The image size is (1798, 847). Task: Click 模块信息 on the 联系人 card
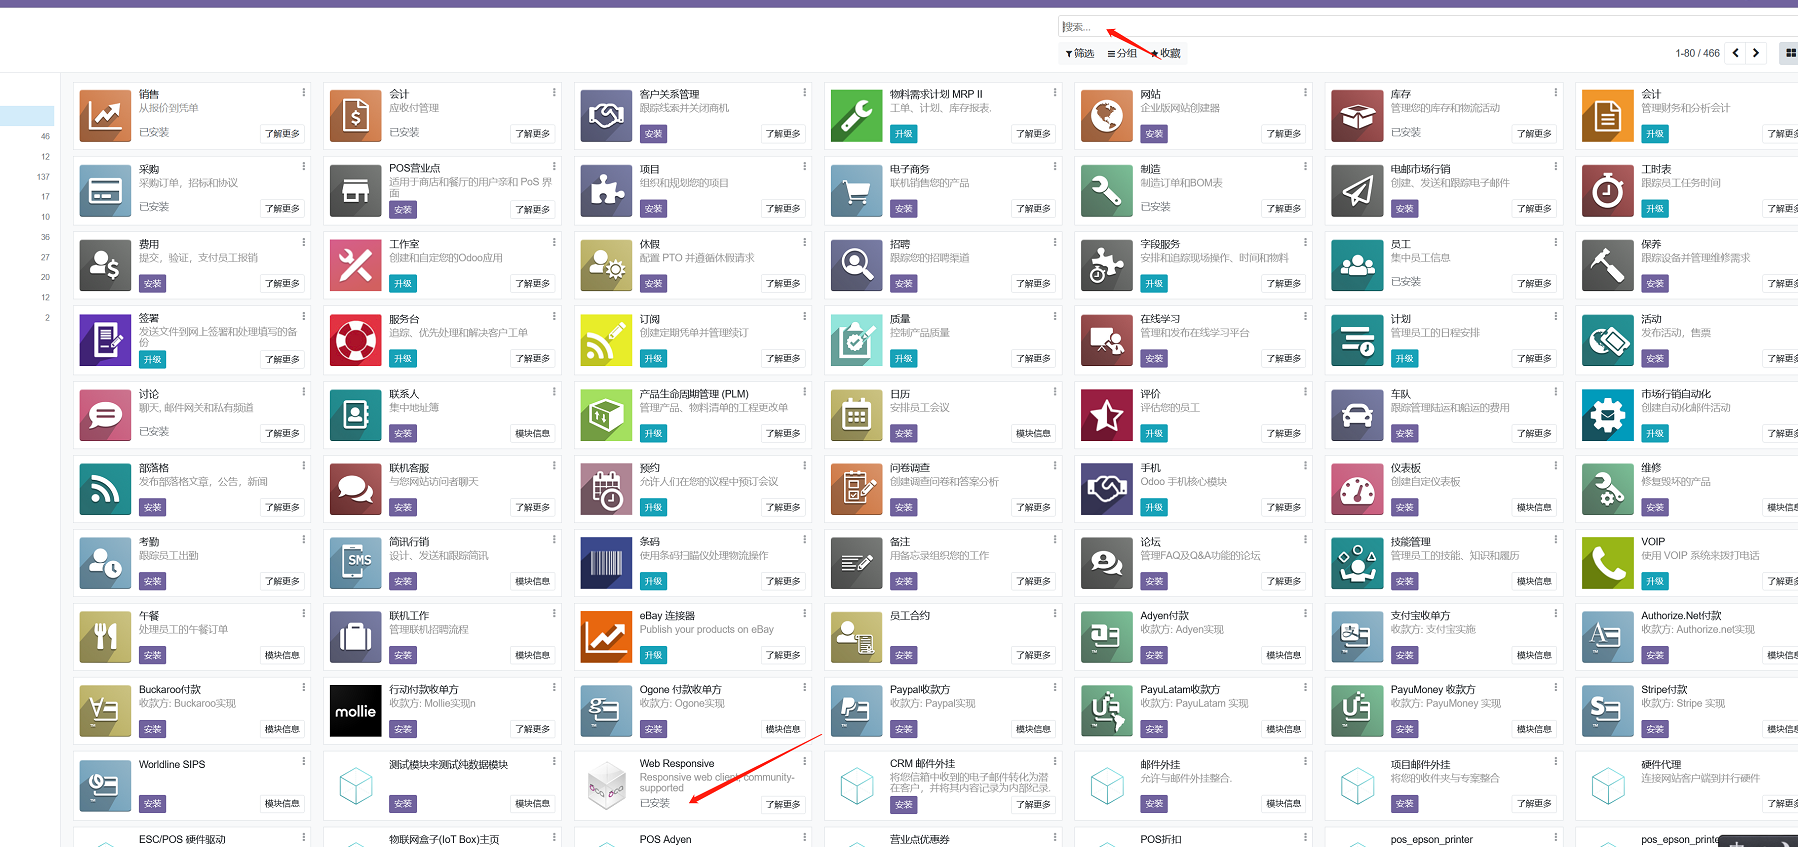pos(532,434)
